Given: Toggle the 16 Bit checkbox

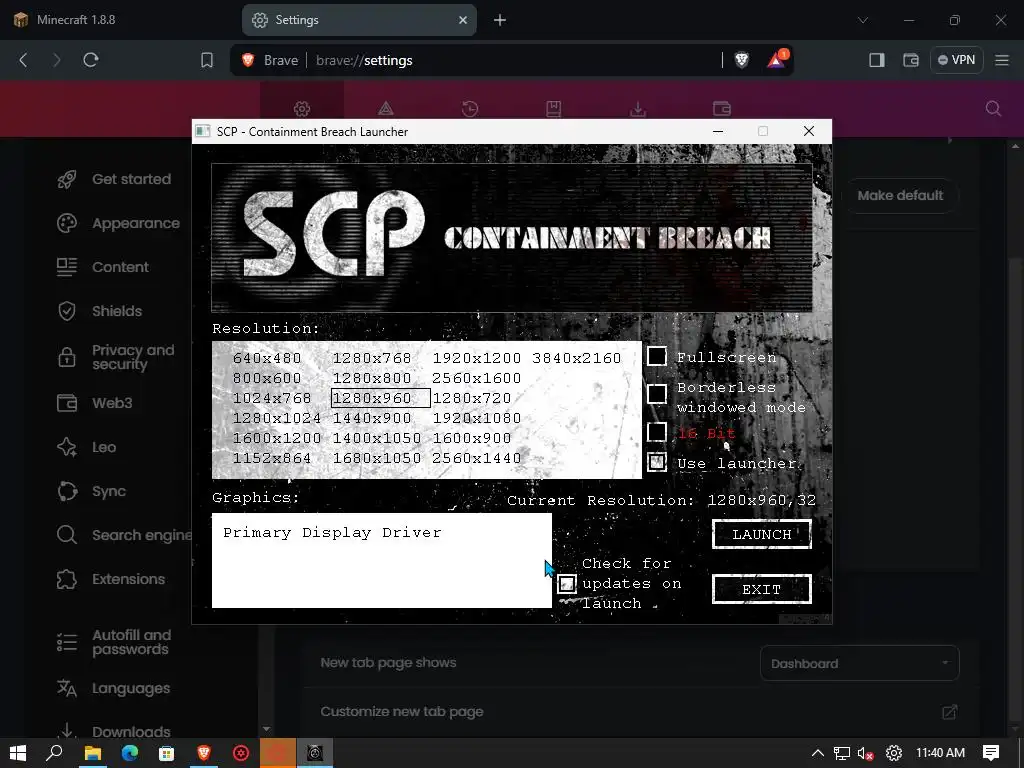Looking at the screenshot, I should [x=656, y=432].
